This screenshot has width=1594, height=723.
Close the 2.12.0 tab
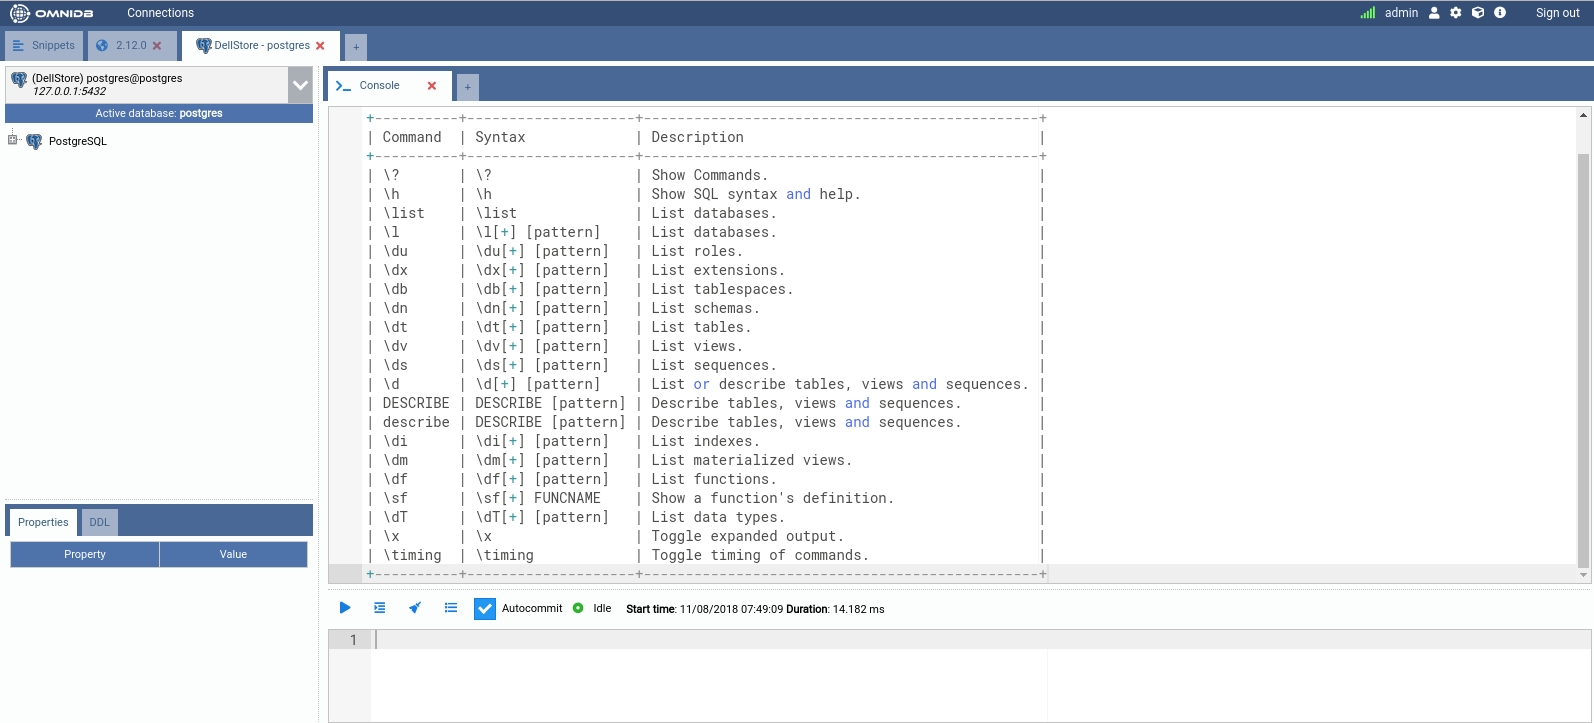point(157,46)
